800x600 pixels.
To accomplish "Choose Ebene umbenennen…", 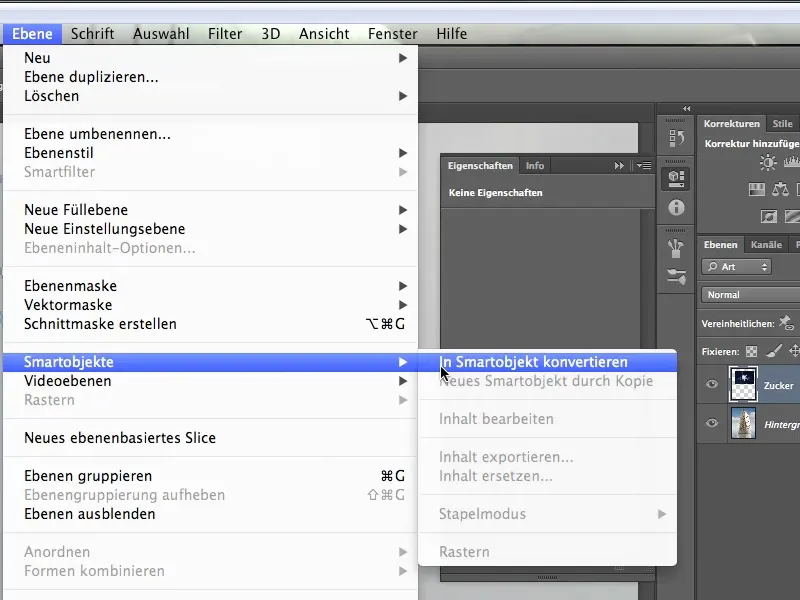I will pyautogui.click(x=210, y=134).
